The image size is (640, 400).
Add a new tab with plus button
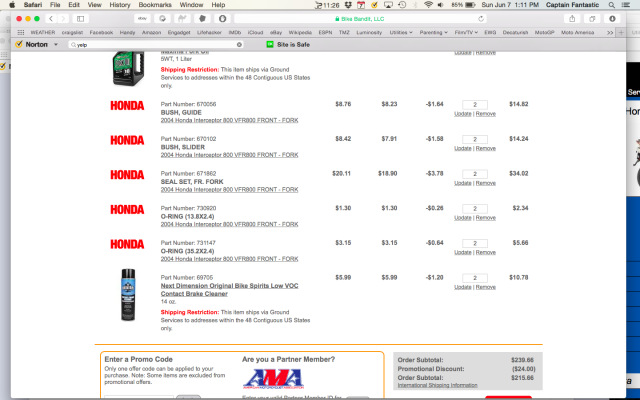(x=621, y=32)
